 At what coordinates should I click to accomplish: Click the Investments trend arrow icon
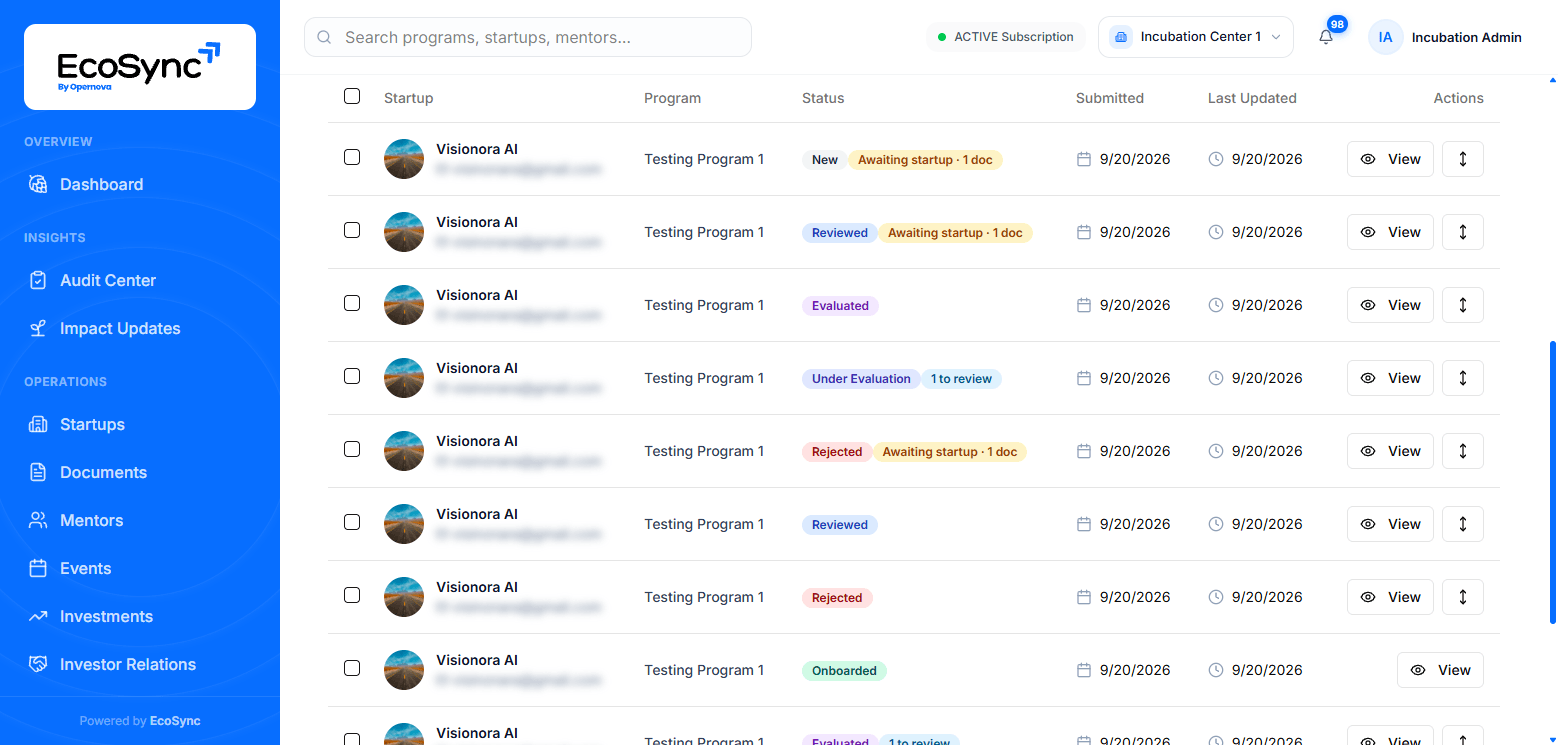pyautogui.click(x=38, y=616)
